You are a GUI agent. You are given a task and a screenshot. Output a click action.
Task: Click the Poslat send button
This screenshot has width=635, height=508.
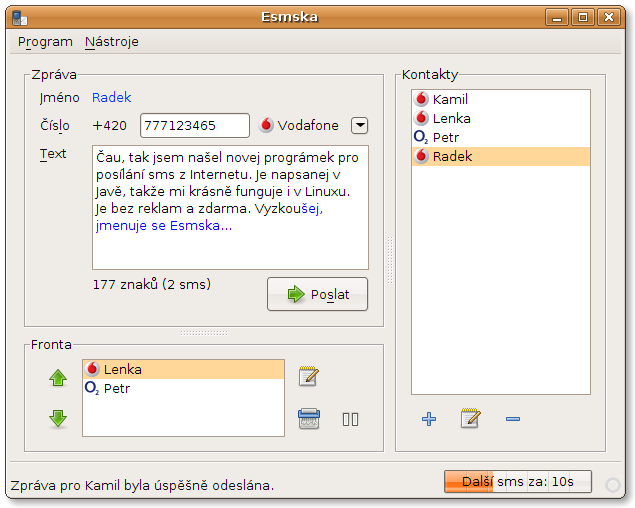[x=318, y=294]
